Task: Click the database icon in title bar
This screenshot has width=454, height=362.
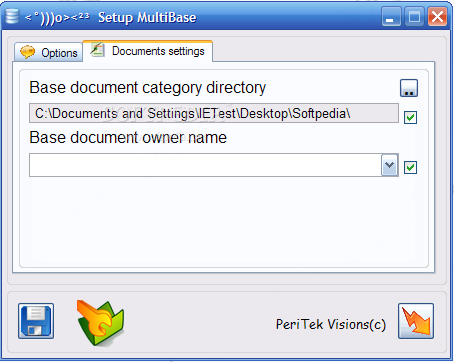Action: pyautogui.click(x=12, y=15)
